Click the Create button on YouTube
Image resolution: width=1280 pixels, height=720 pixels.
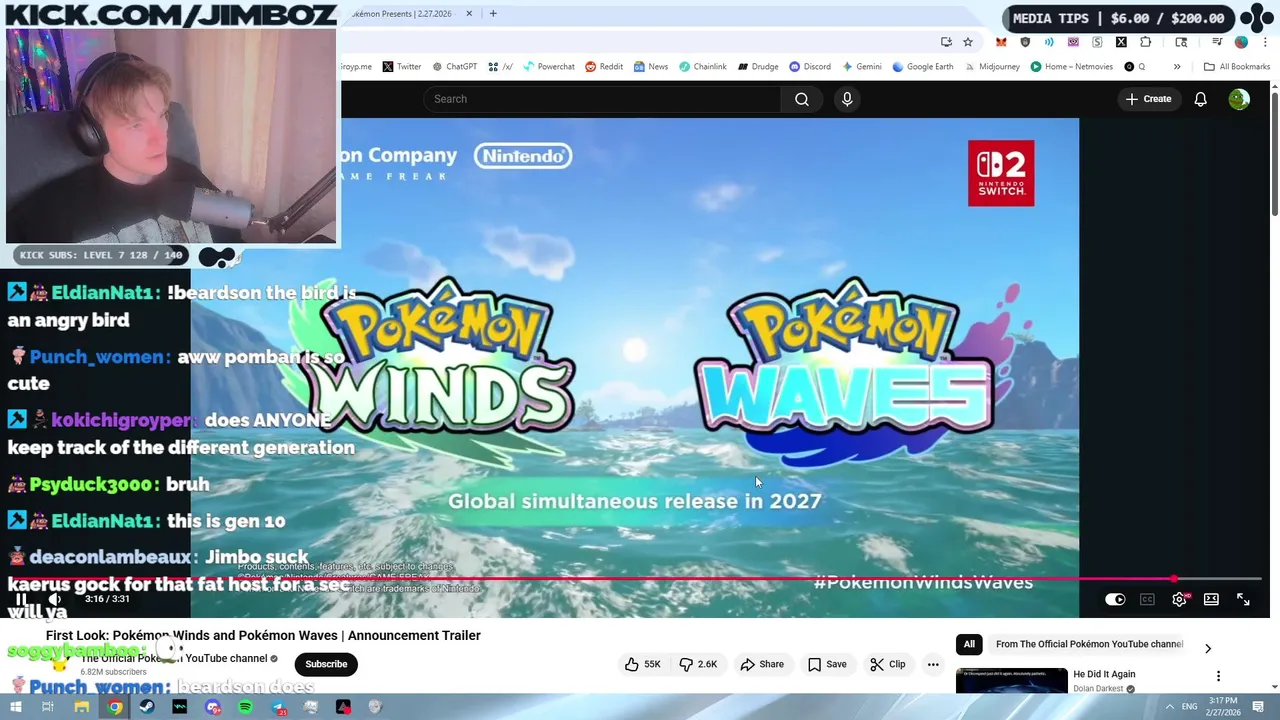pyautogui.click(x=1148, y=99)
